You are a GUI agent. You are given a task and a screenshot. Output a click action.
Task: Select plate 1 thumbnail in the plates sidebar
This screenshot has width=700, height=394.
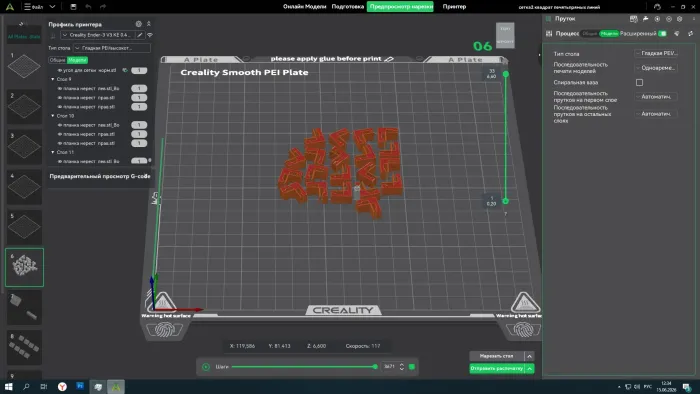(x=24, y=66)
